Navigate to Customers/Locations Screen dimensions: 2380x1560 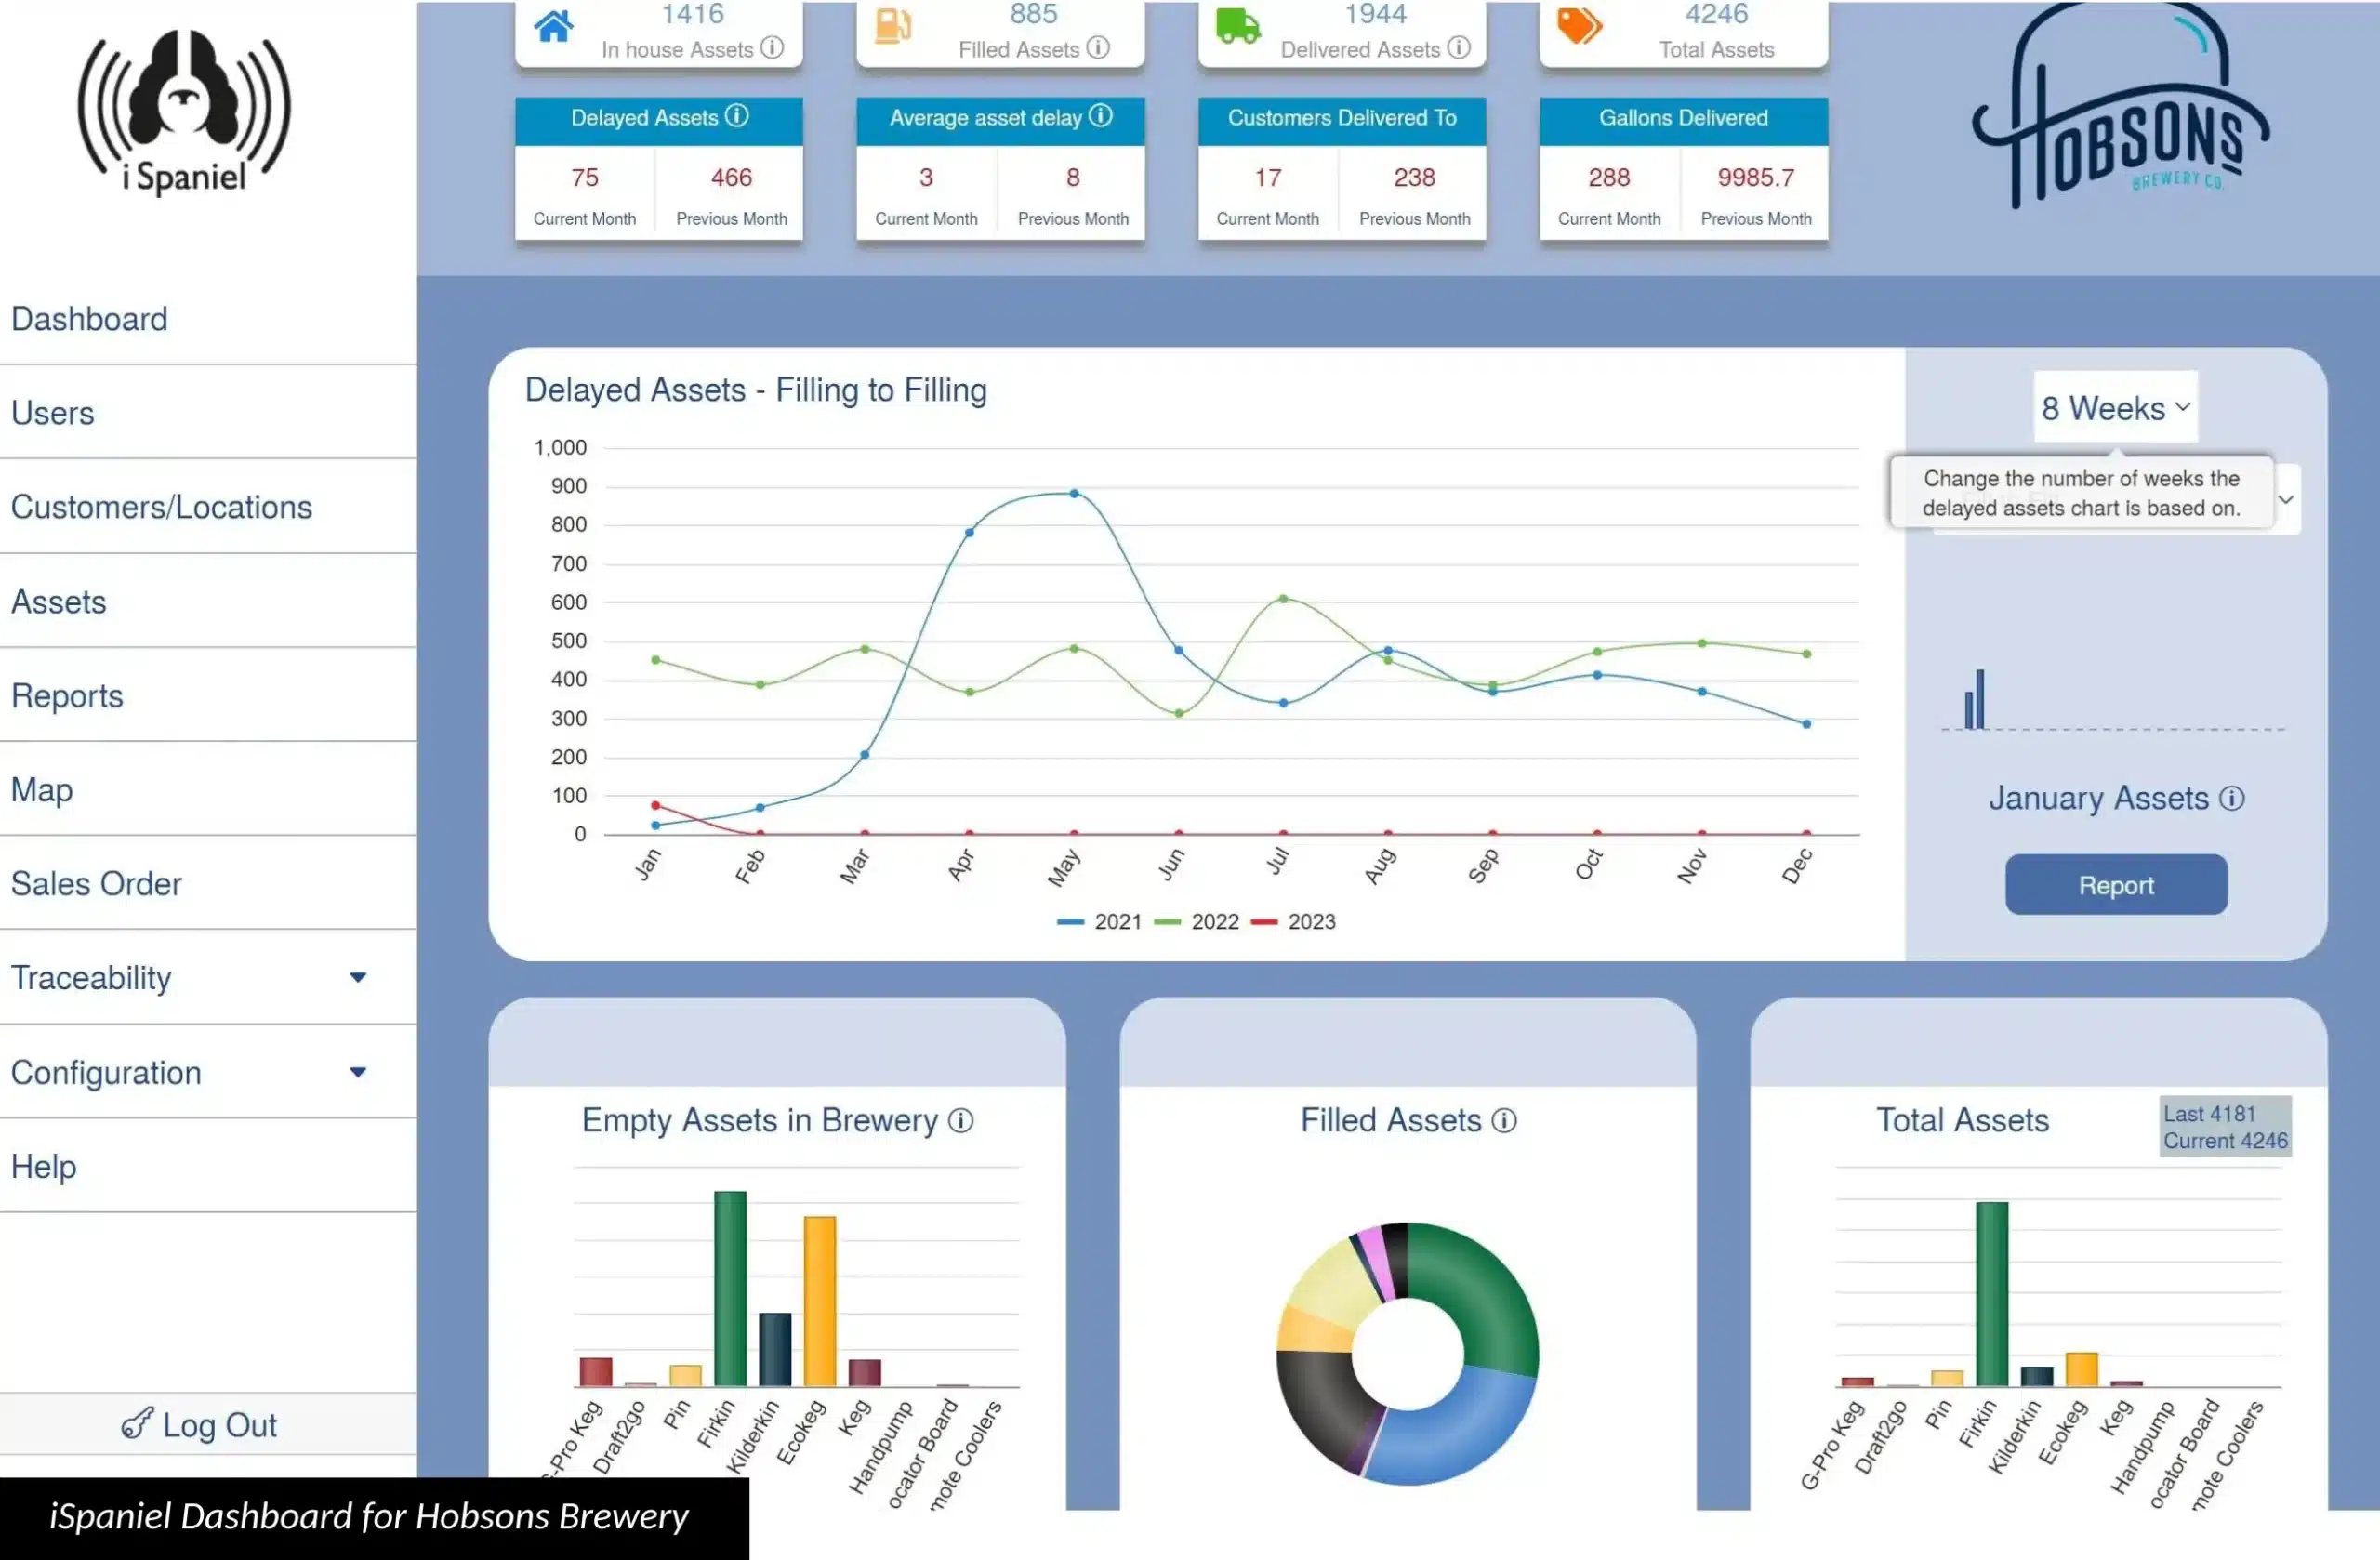click(163, 507)
